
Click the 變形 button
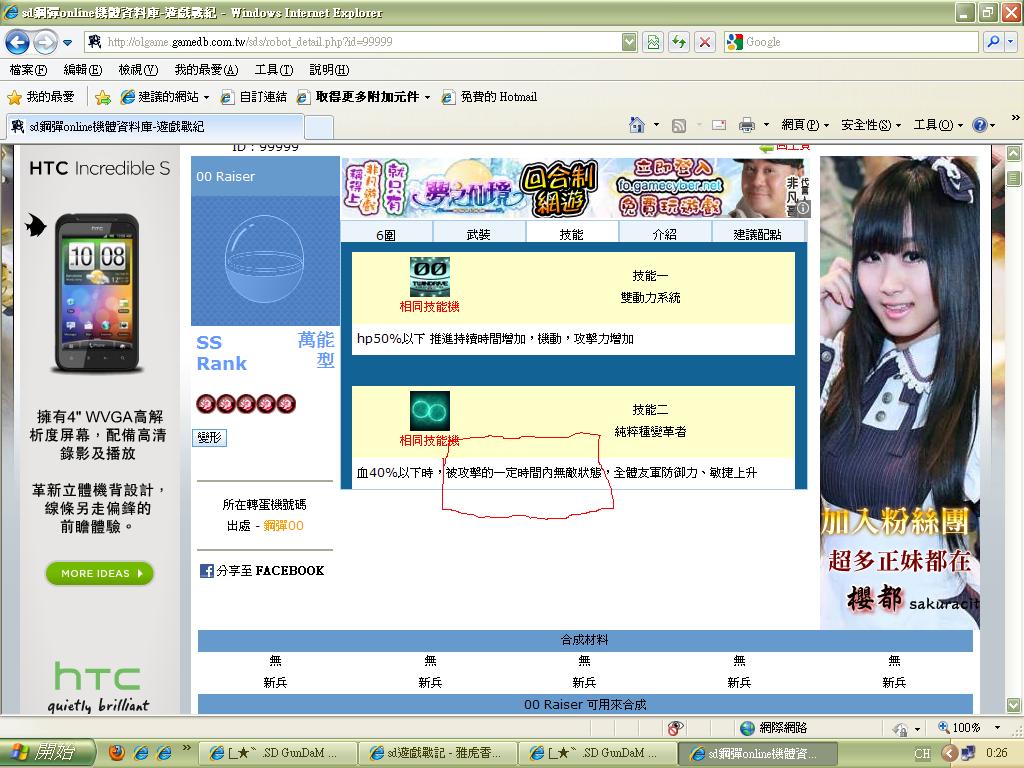(210, 438)
